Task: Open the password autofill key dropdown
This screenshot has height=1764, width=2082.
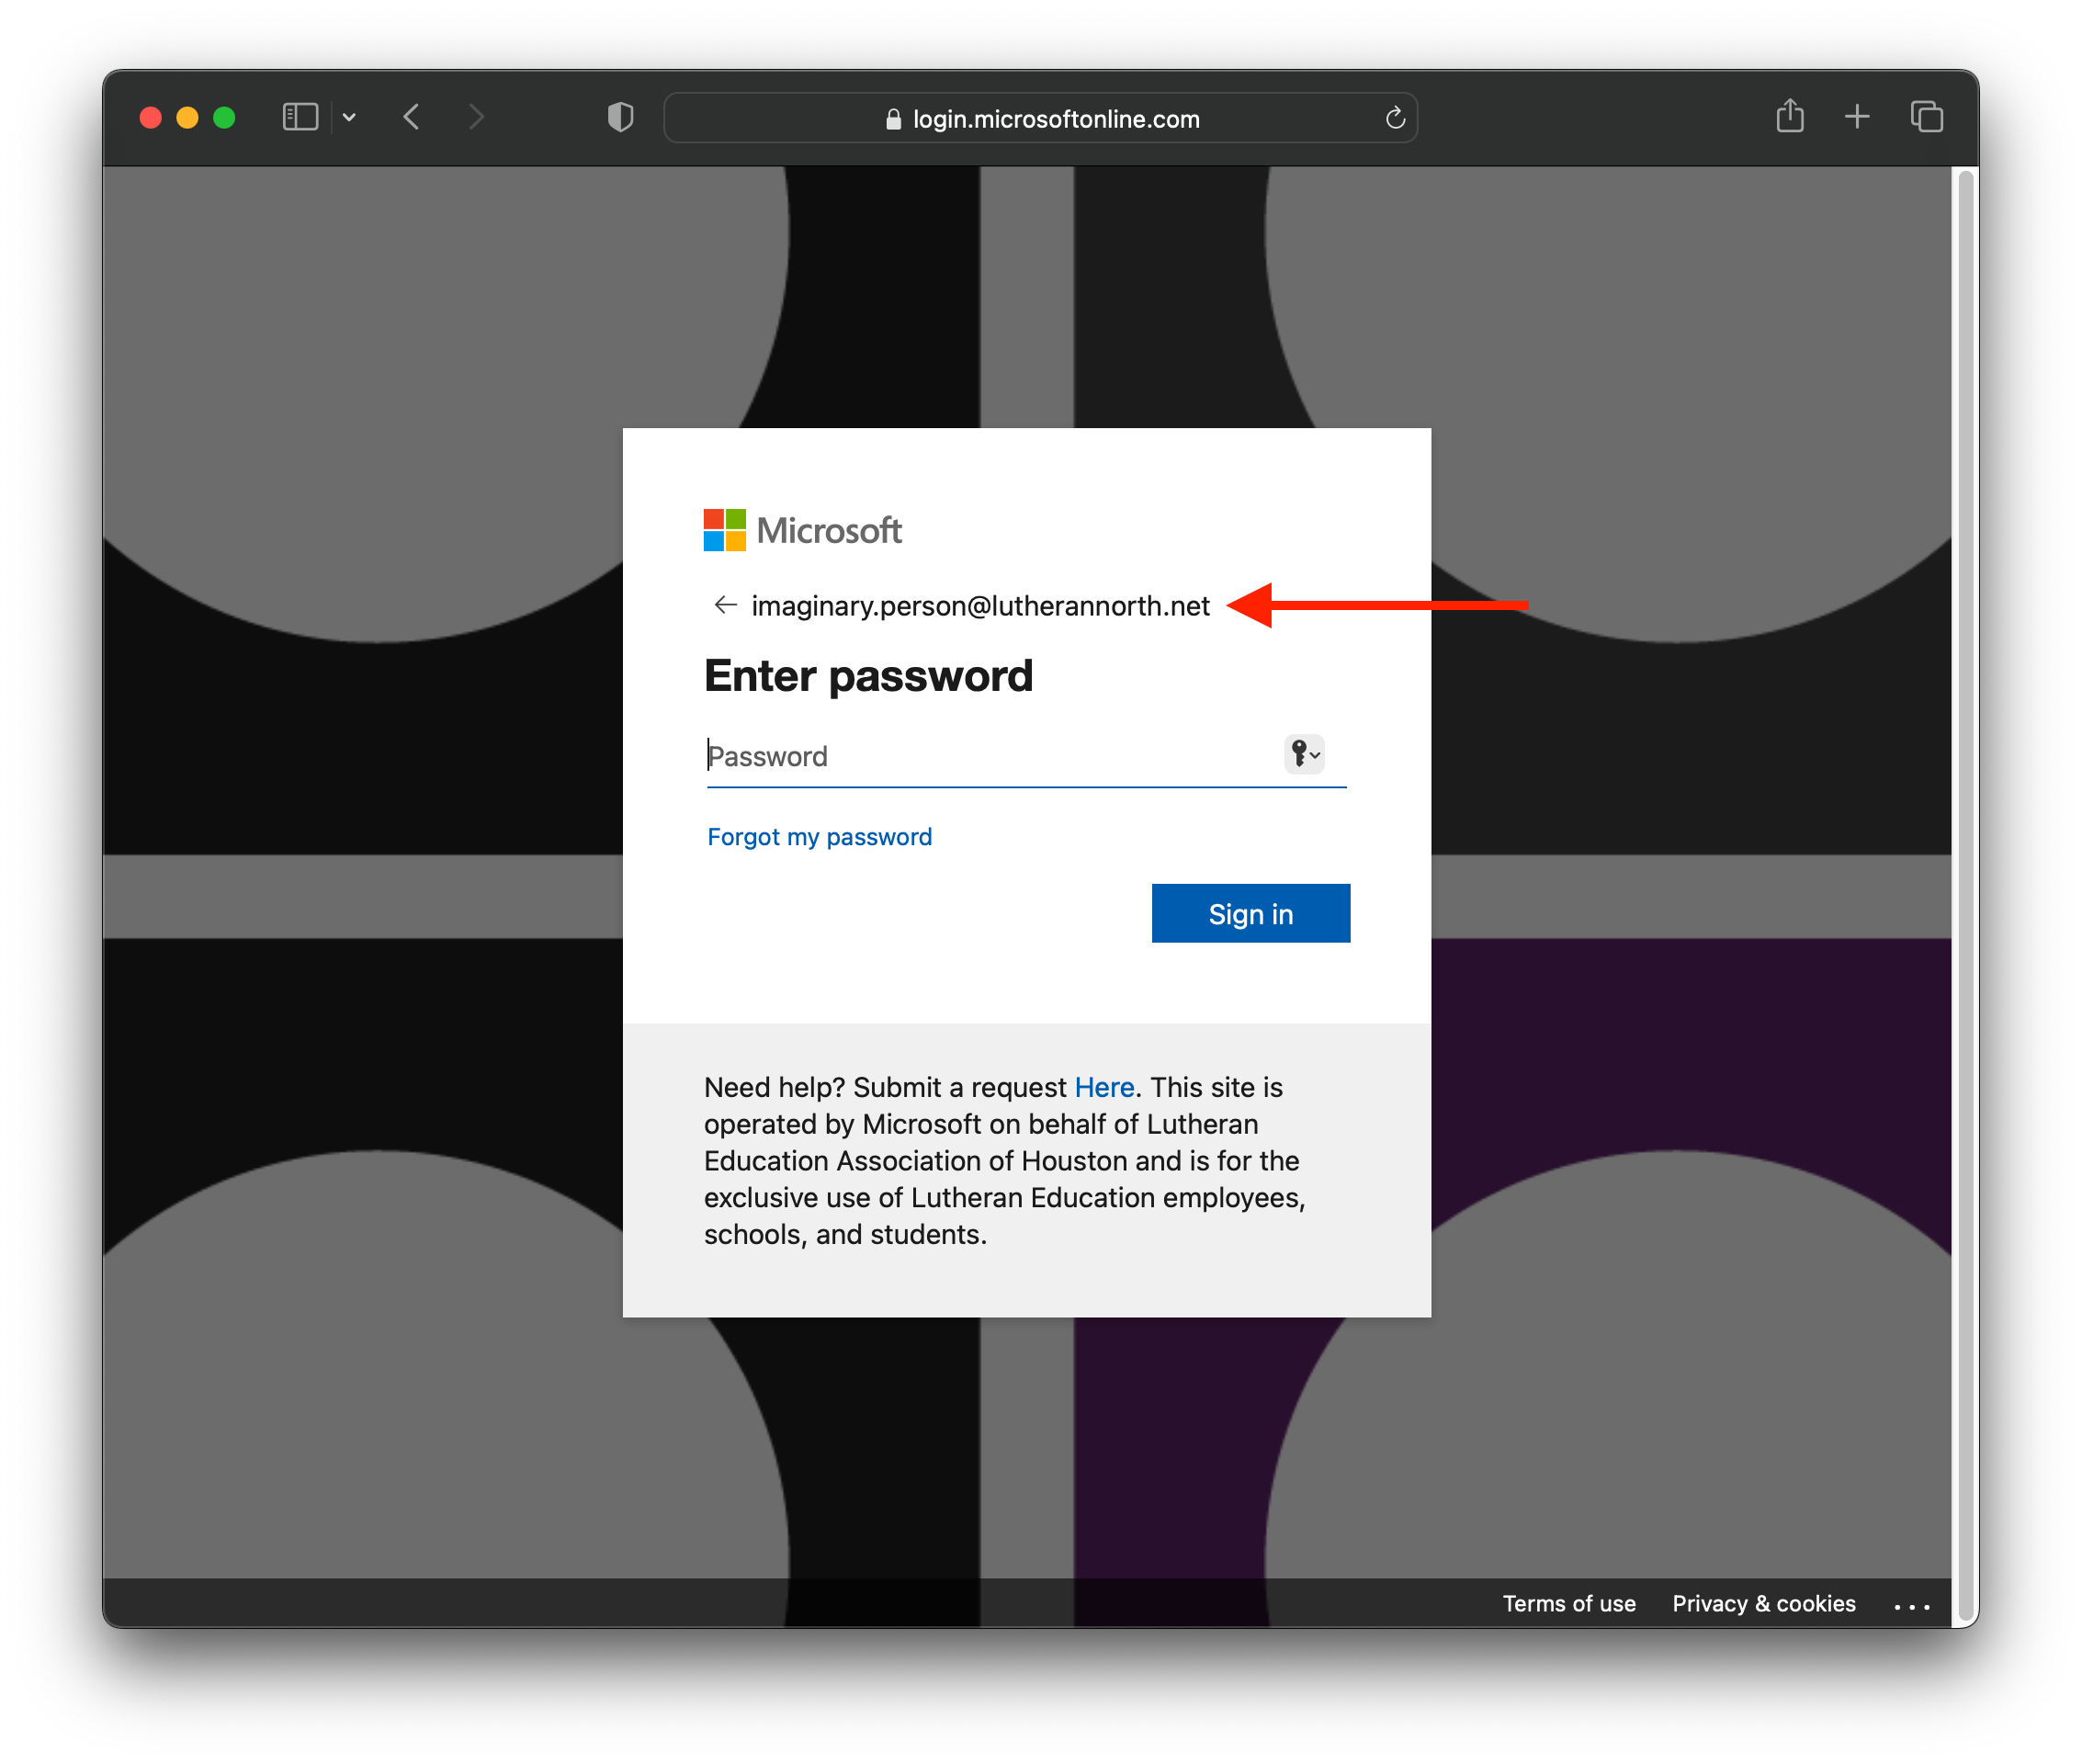Action: [1304, 754]
